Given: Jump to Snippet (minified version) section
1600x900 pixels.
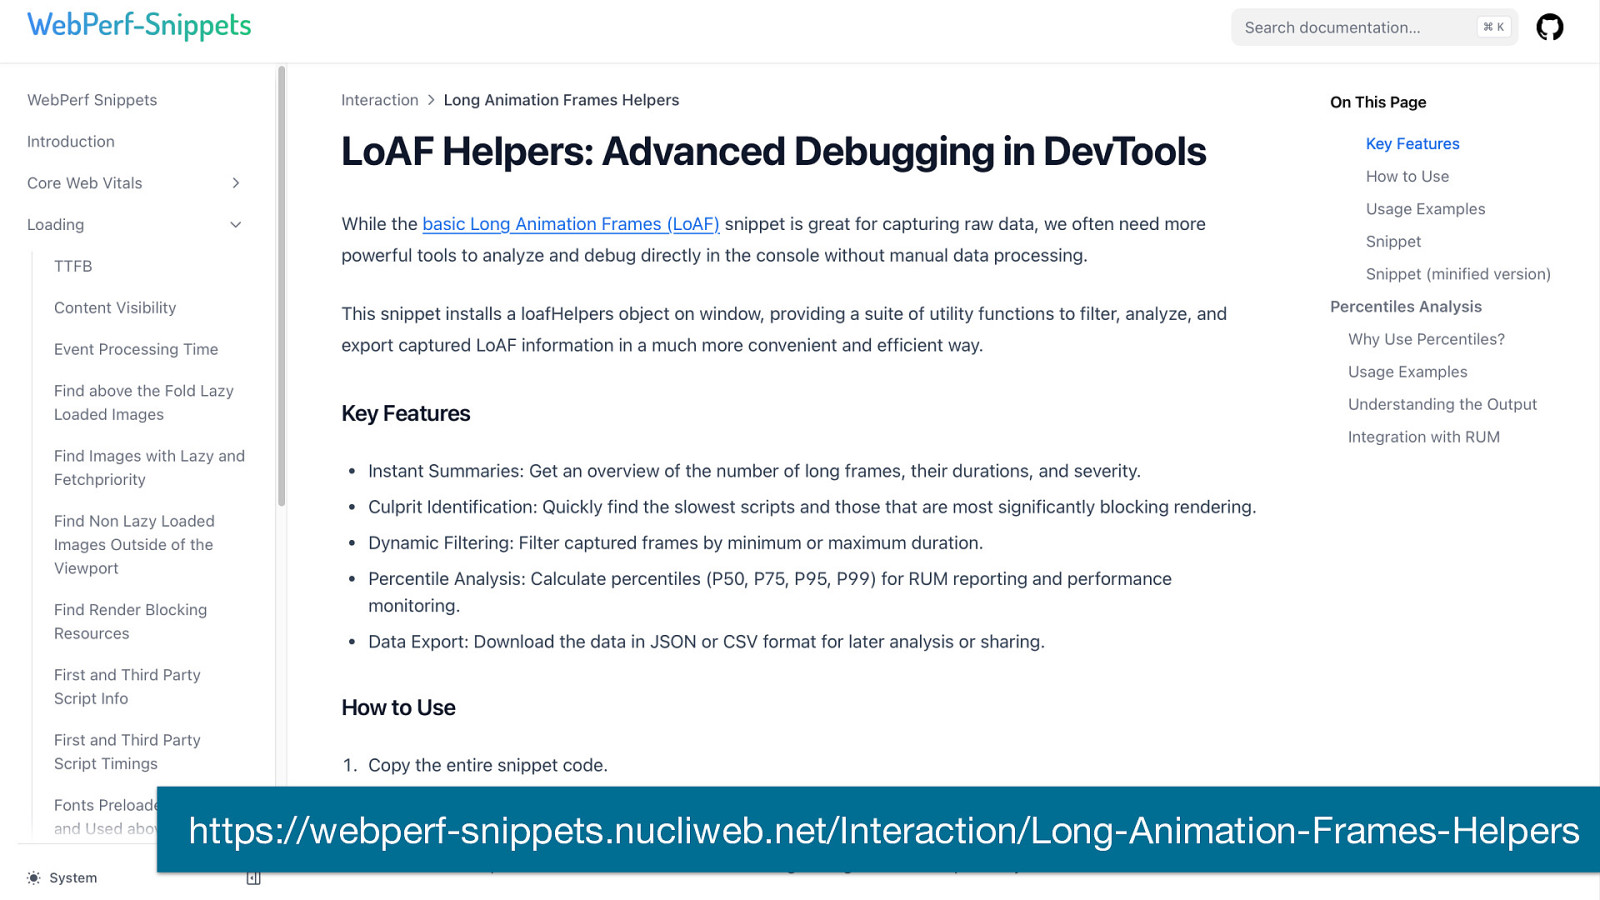Looking at the screenshot, I should (1457, 274).
